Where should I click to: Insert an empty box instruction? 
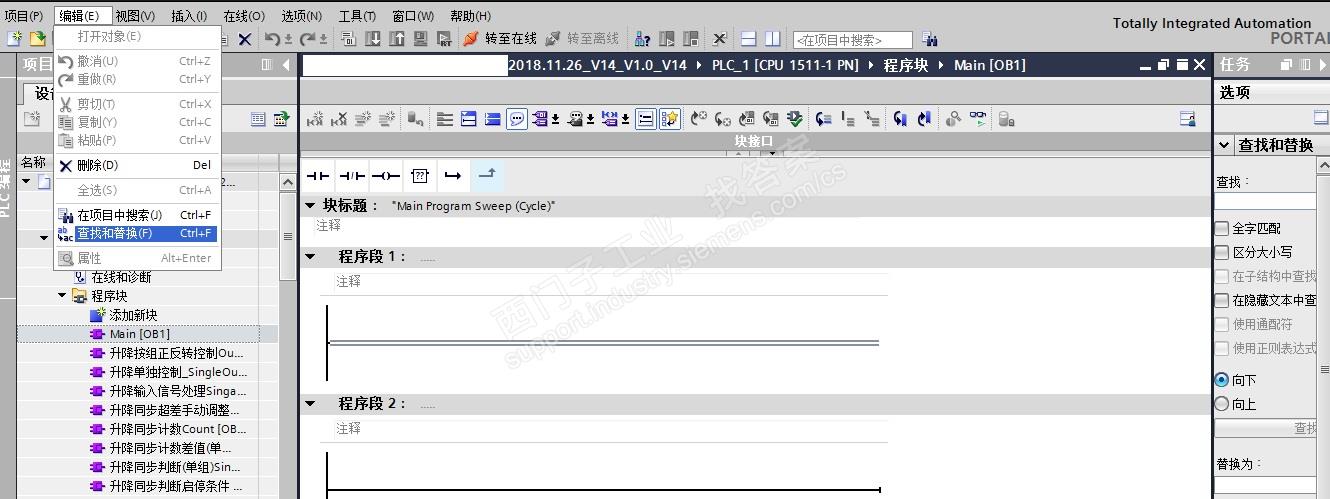tap(420, 176)
